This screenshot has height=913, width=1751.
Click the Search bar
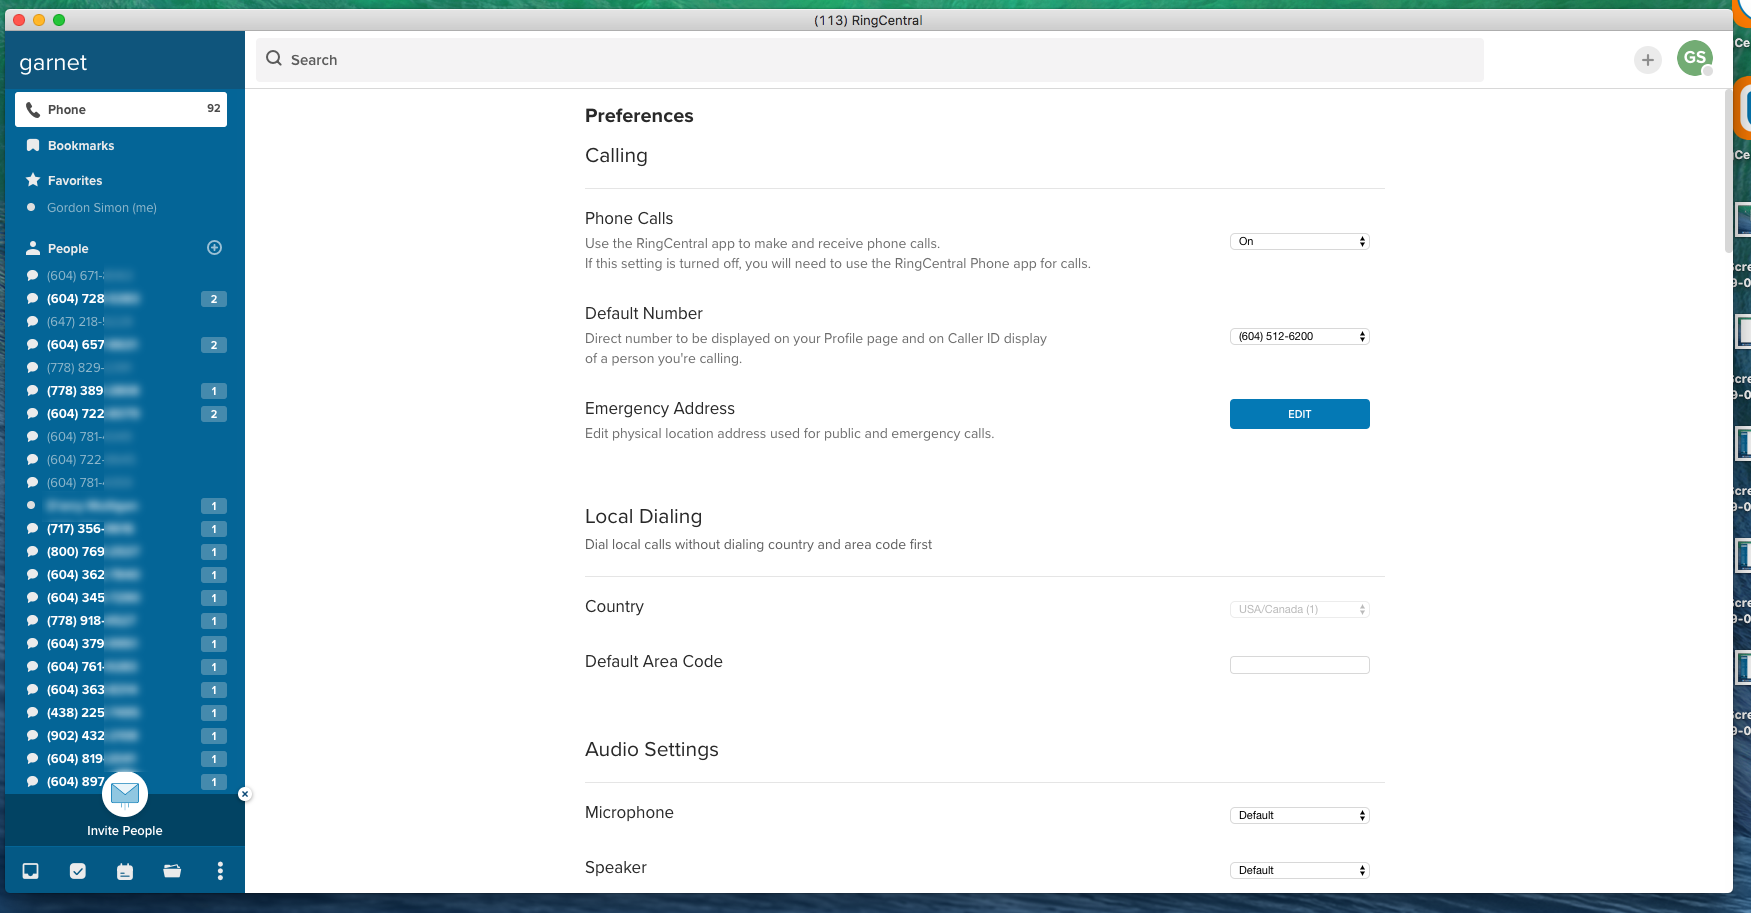pyautogui.click(x=868, y=60)
